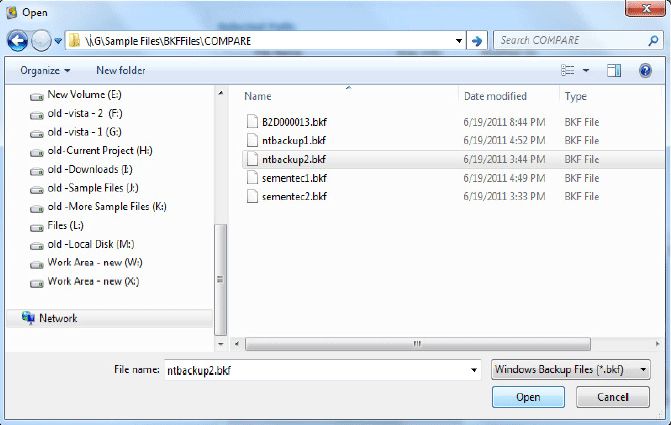Click the file icon of sementec1.bkf
This screenshot has height=425, width=671.
tap(252, 178)
